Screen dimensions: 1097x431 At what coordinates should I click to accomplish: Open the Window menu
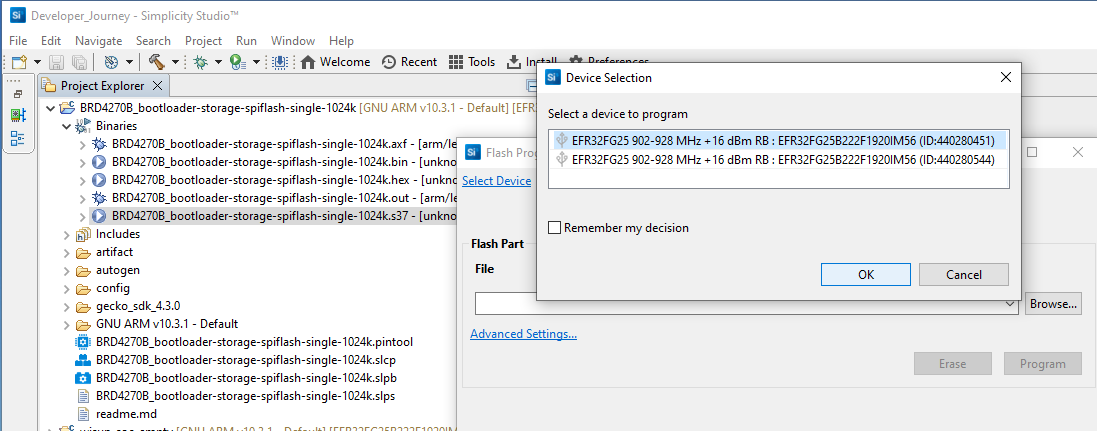click(x=293, y=41)
